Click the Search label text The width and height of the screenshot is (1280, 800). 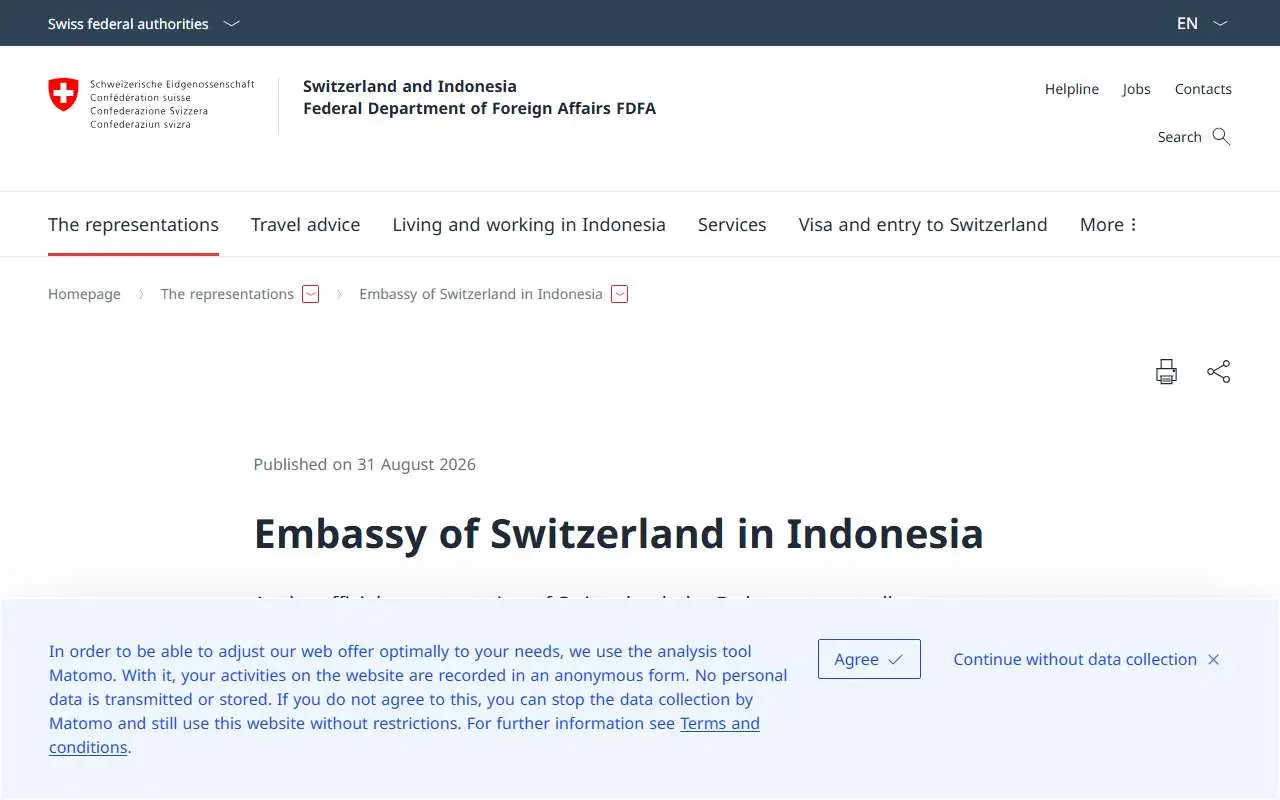pyautogui.click(x=1179, y=137)
